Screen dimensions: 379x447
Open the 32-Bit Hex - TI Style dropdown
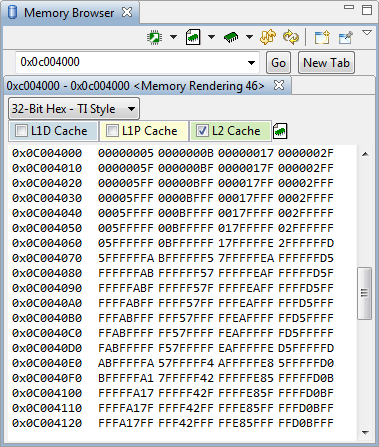74,109
